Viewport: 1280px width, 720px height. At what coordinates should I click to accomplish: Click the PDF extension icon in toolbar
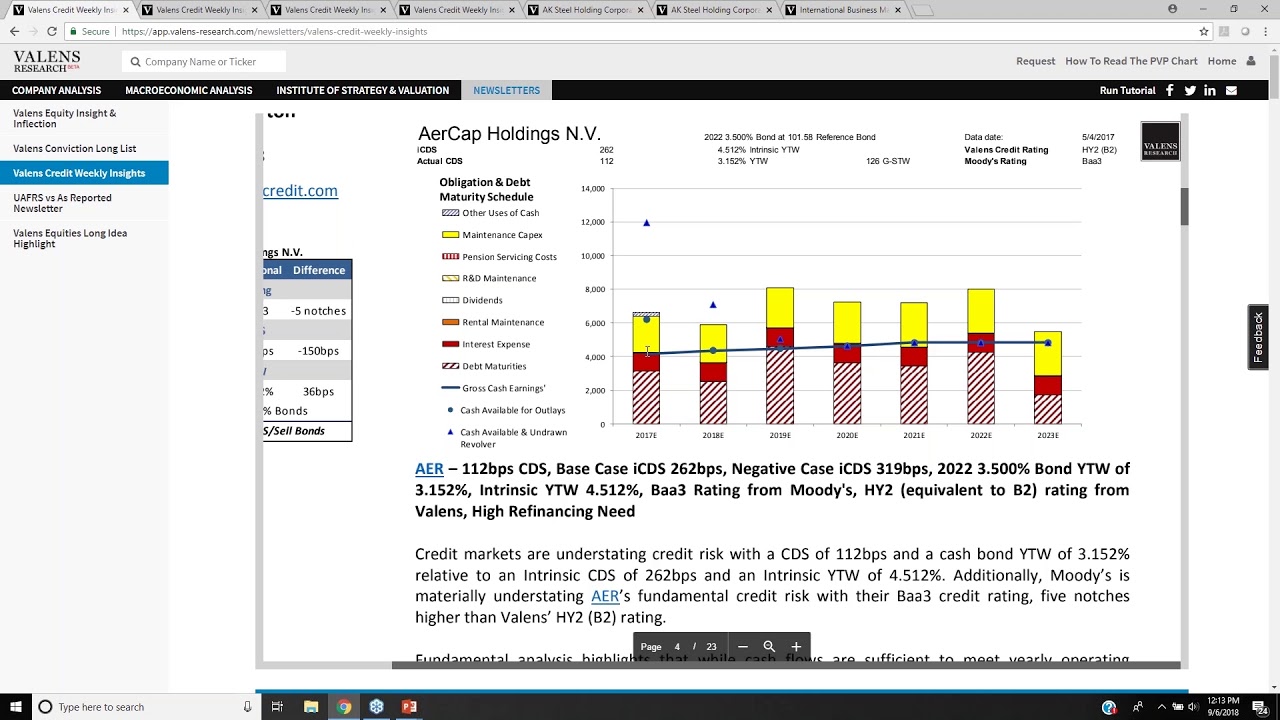pyautogui.click(x=1224, y=31)
